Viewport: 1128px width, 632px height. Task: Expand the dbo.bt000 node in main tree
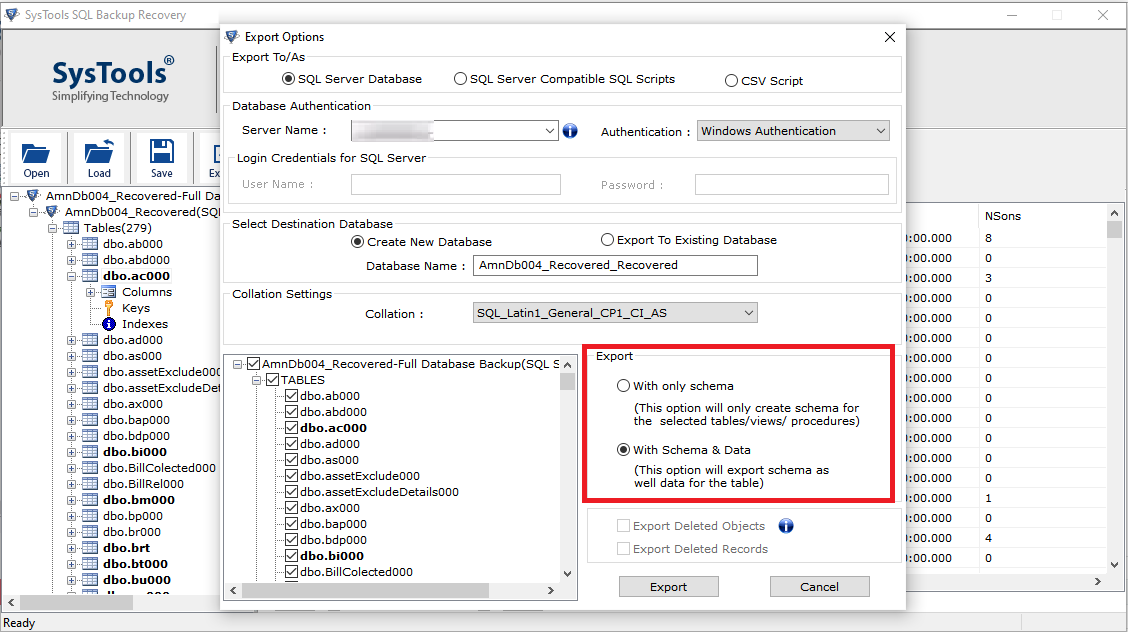[71, 564]
